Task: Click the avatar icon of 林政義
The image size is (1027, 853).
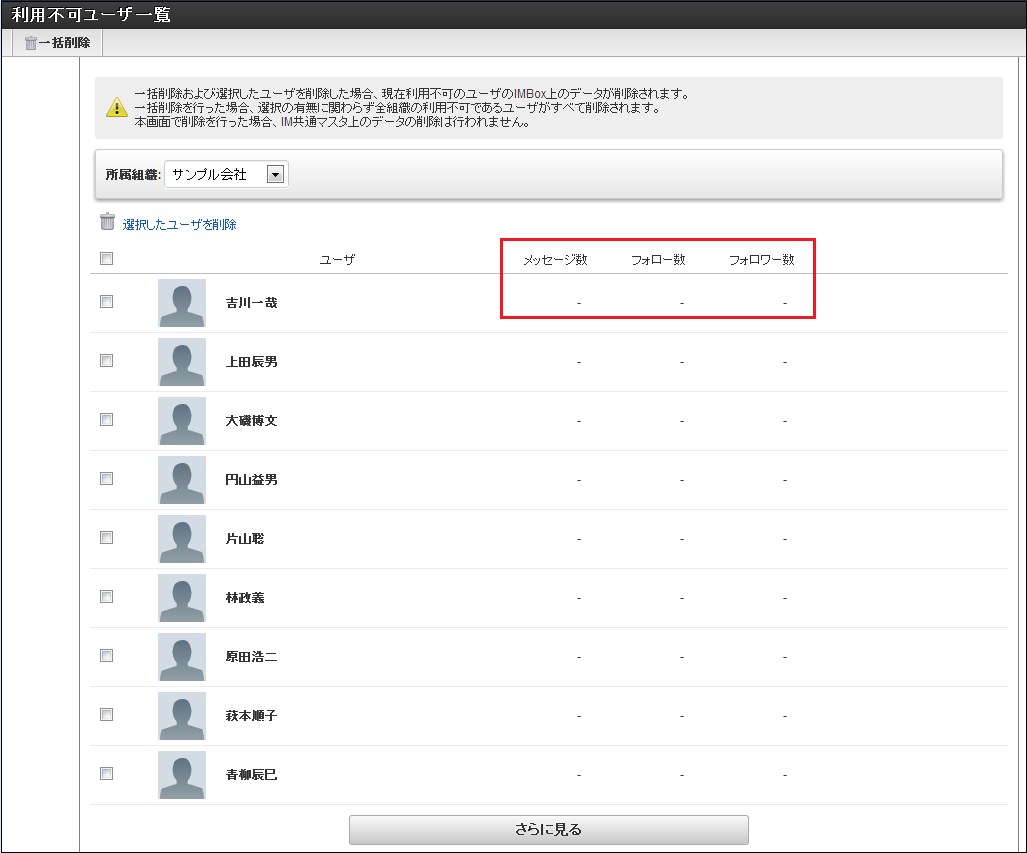Action: pyautogui.click(x=182, y=597)
